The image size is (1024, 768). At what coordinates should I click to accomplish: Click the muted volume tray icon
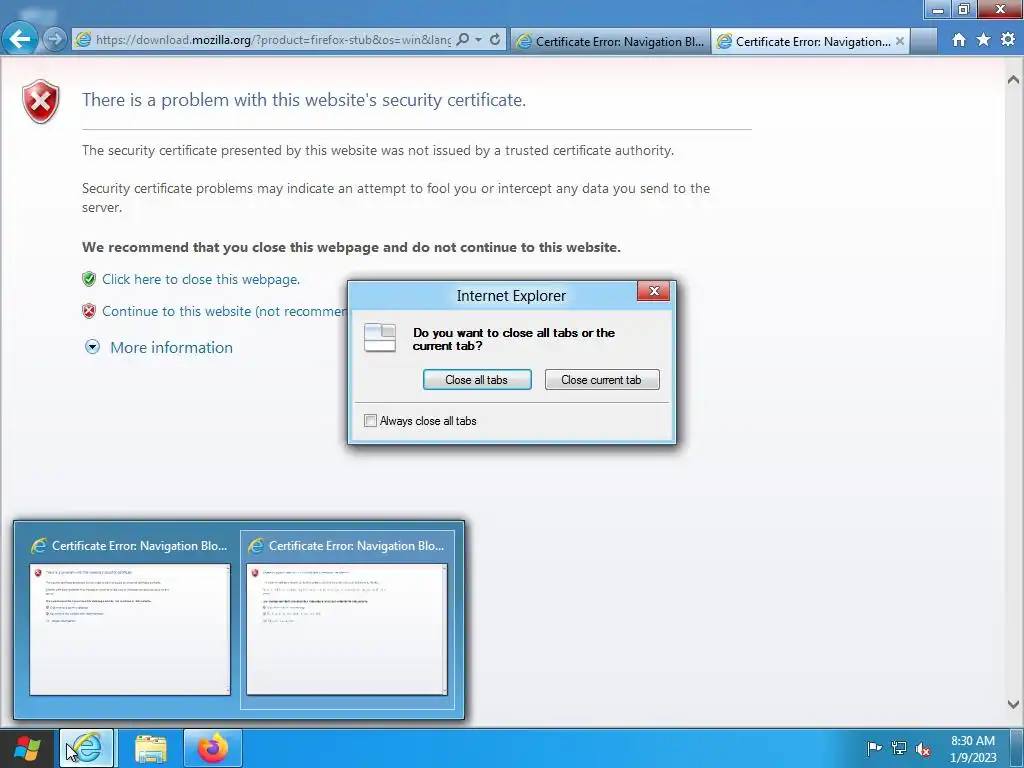coord(923,749)
